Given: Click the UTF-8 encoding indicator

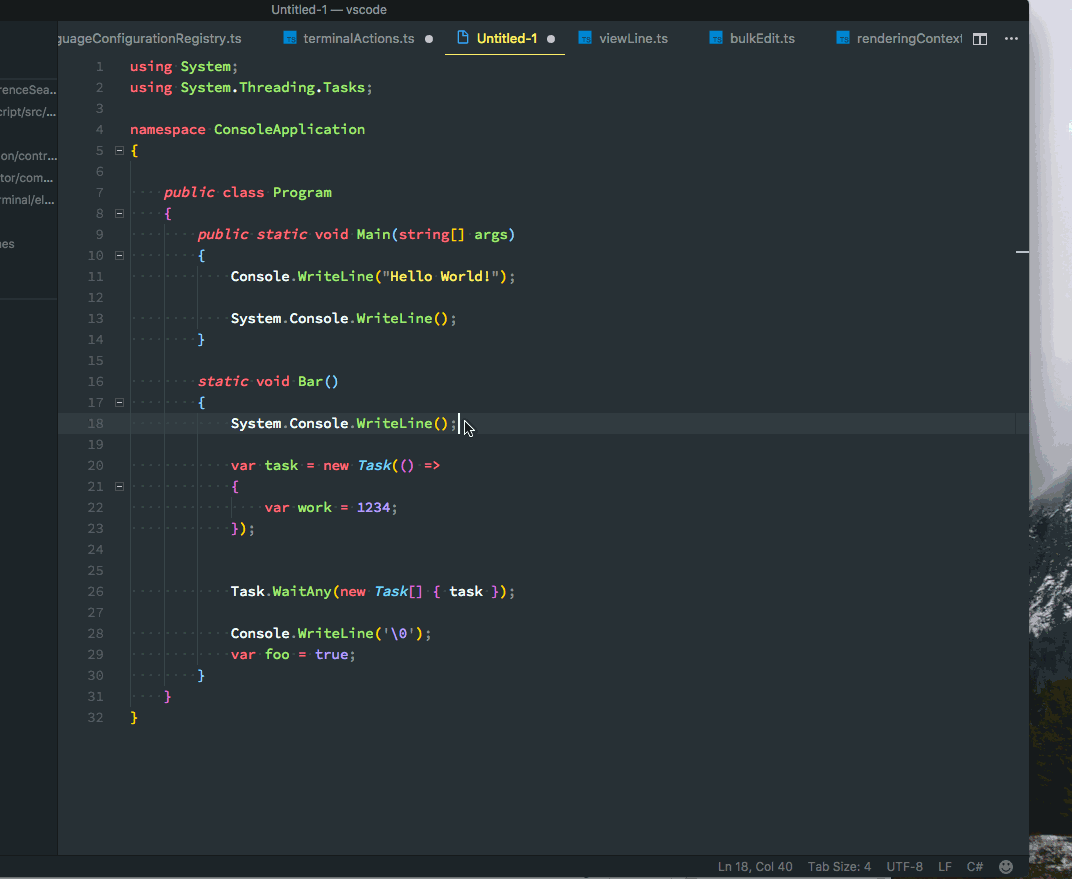Looking at the screenshot, I should 904,866.
